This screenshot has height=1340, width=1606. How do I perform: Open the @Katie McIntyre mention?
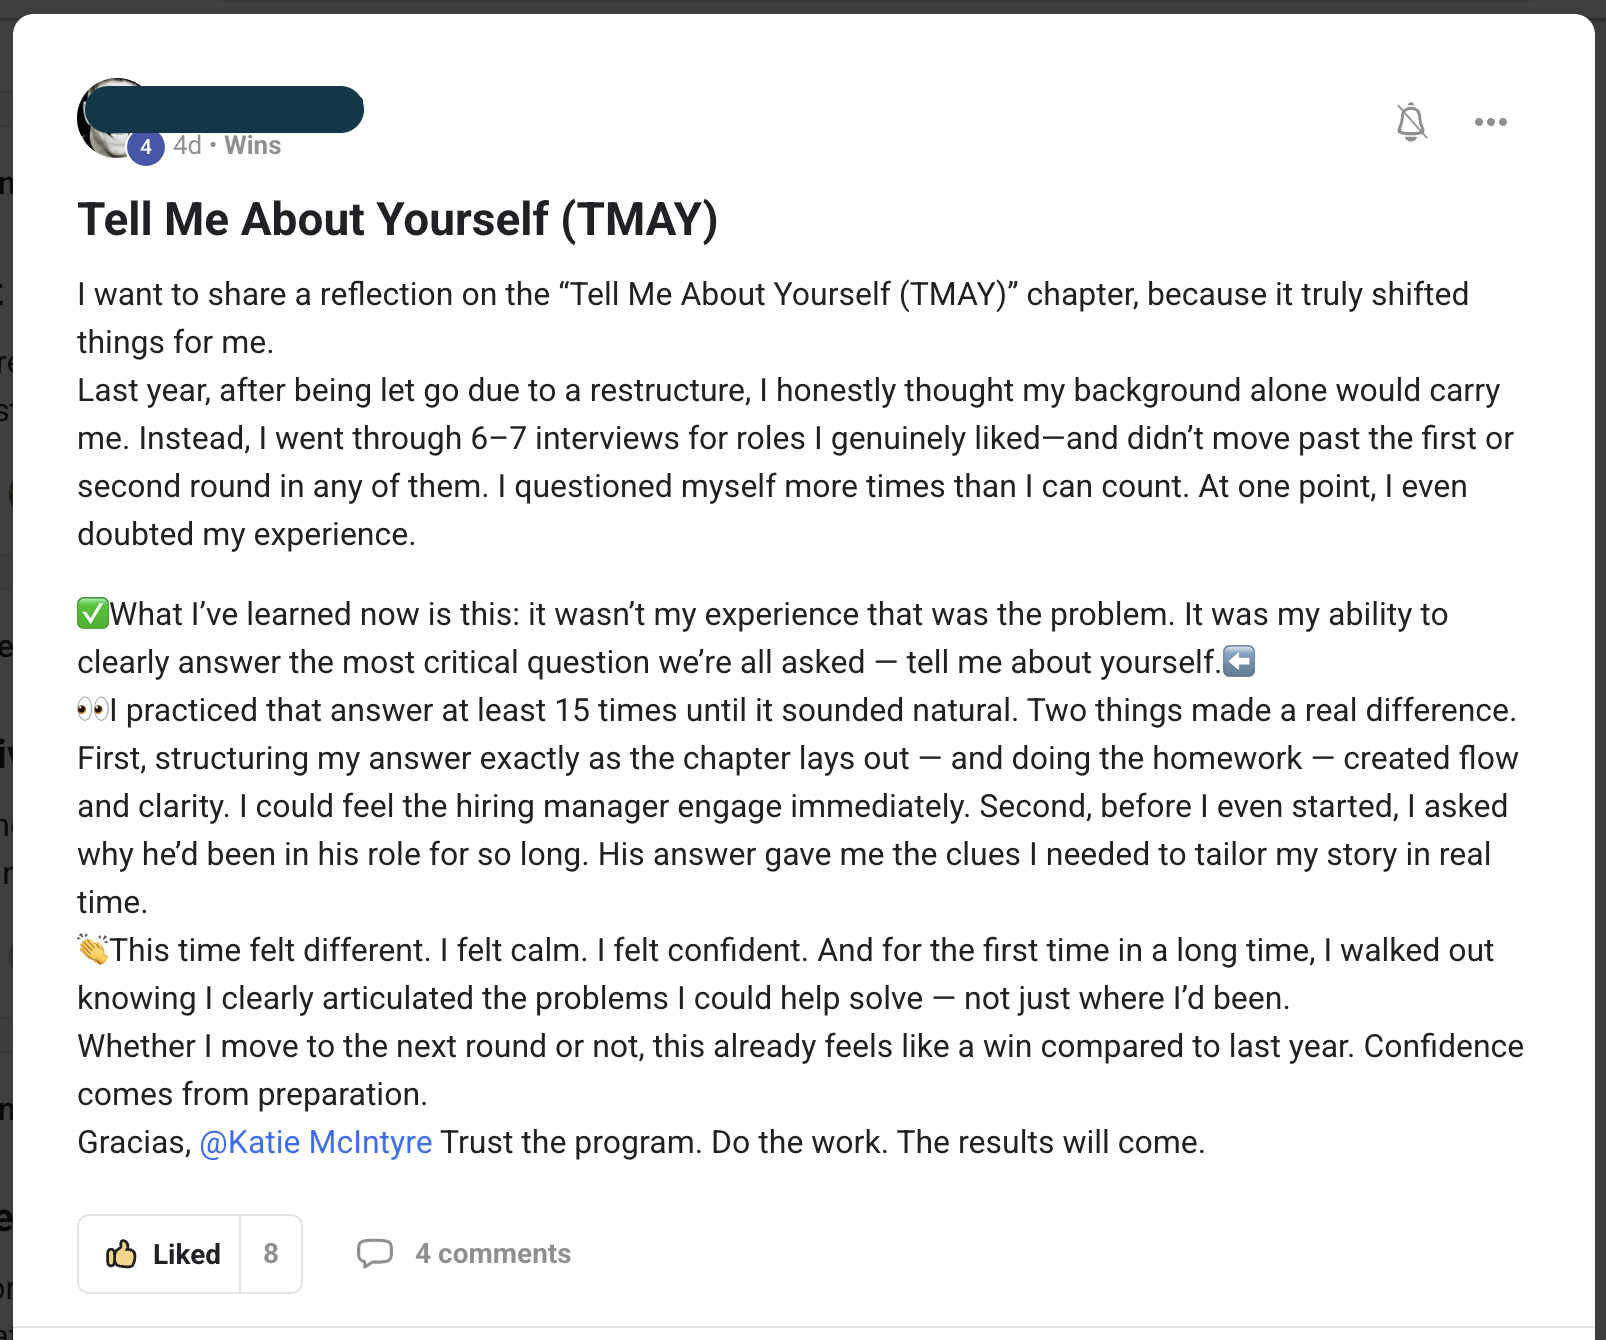click(x=316, y=1142)
